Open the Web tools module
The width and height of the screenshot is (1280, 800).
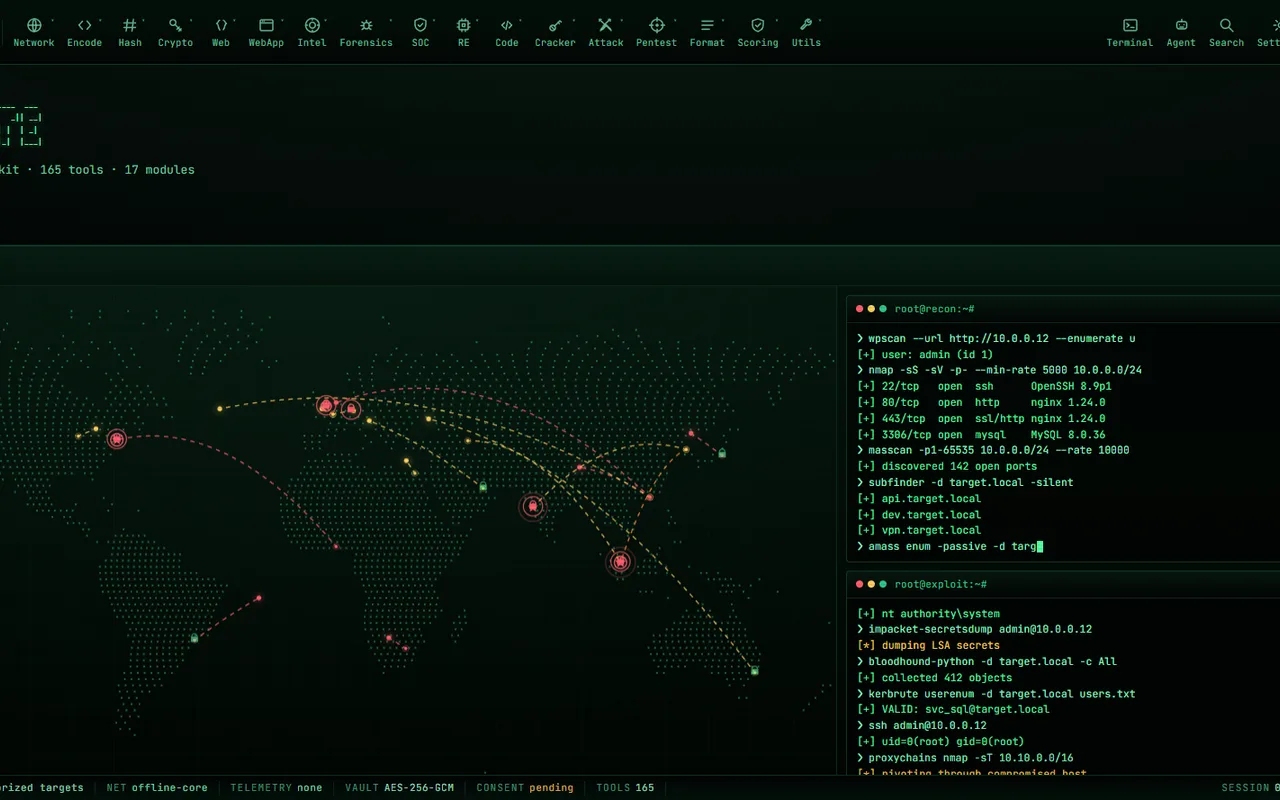coord(221,32)
